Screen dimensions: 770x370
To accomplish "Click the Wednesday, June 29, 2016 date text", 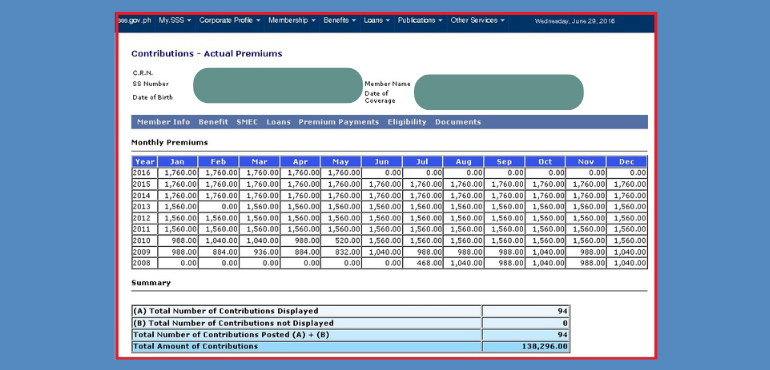I will pyautogui.click(x=575, y=21).
